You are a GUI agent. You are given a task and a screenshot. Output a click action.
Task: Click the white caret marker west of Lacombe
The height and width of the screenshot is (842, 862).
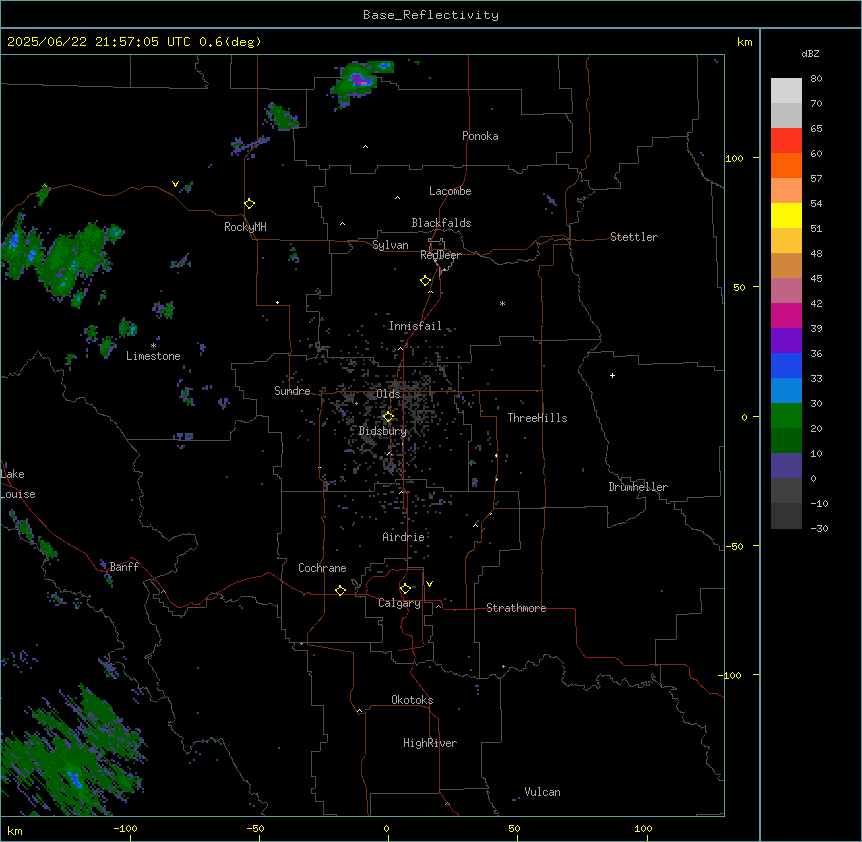click(397, 198)
